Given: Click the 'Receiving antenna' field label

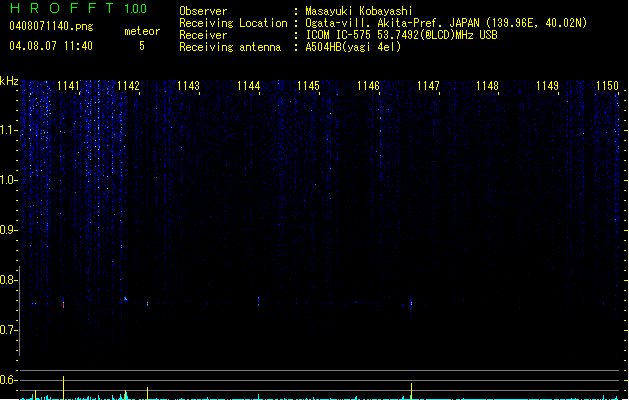Looking at the screenshot, I should click(230, 47).
